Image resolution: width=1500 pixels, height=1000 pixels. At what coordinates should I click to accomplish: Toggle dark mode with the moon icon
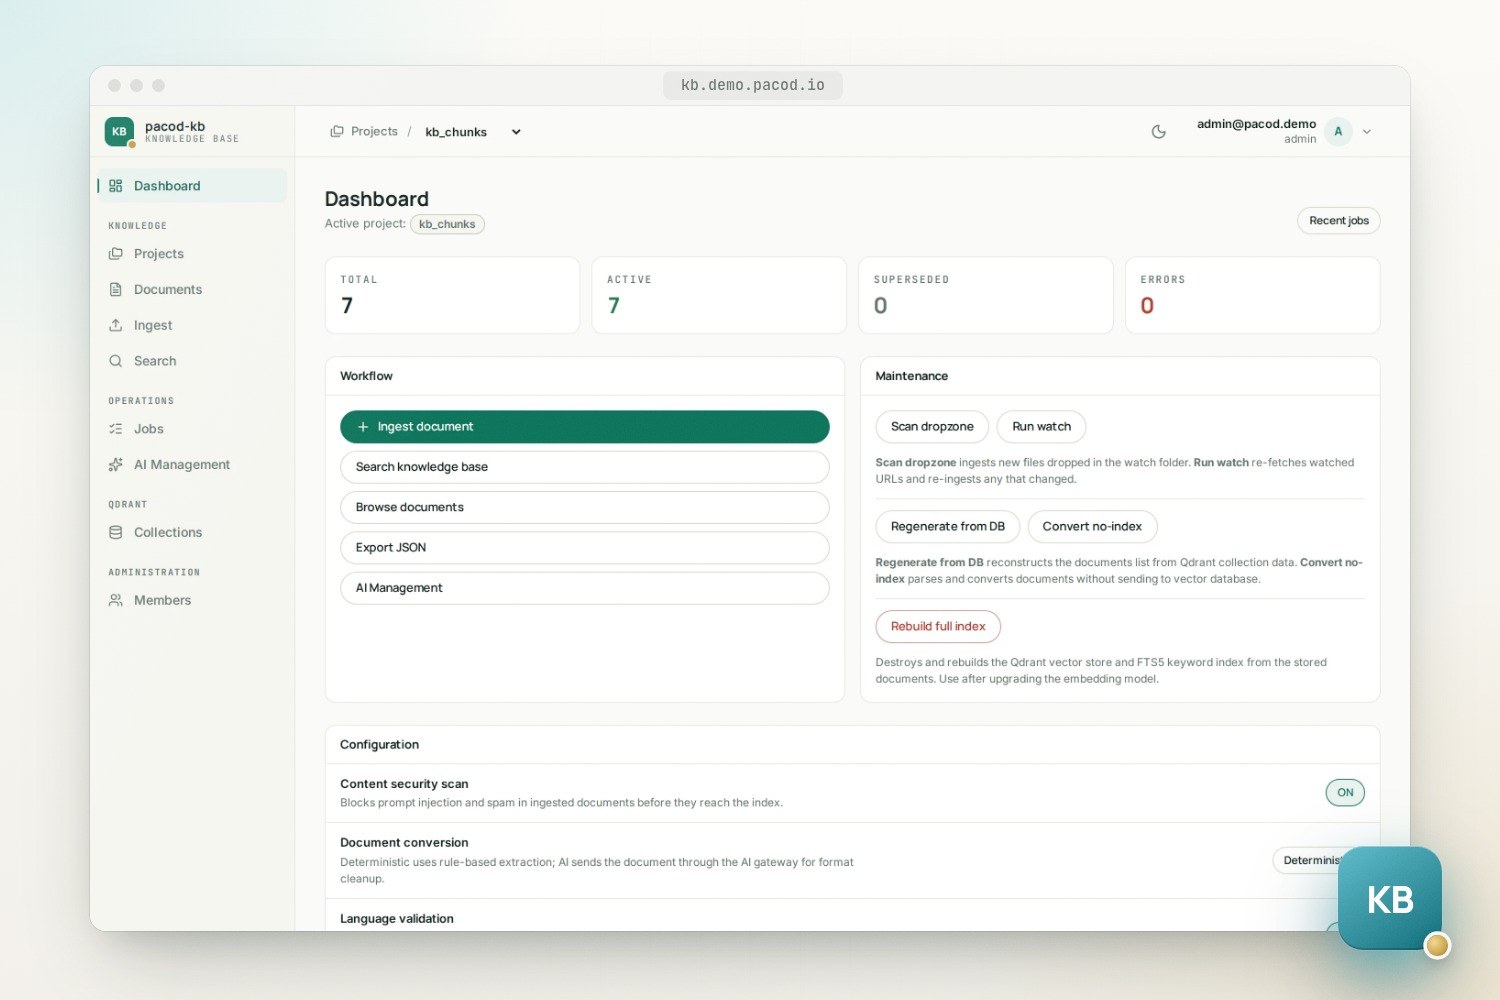1159,131
